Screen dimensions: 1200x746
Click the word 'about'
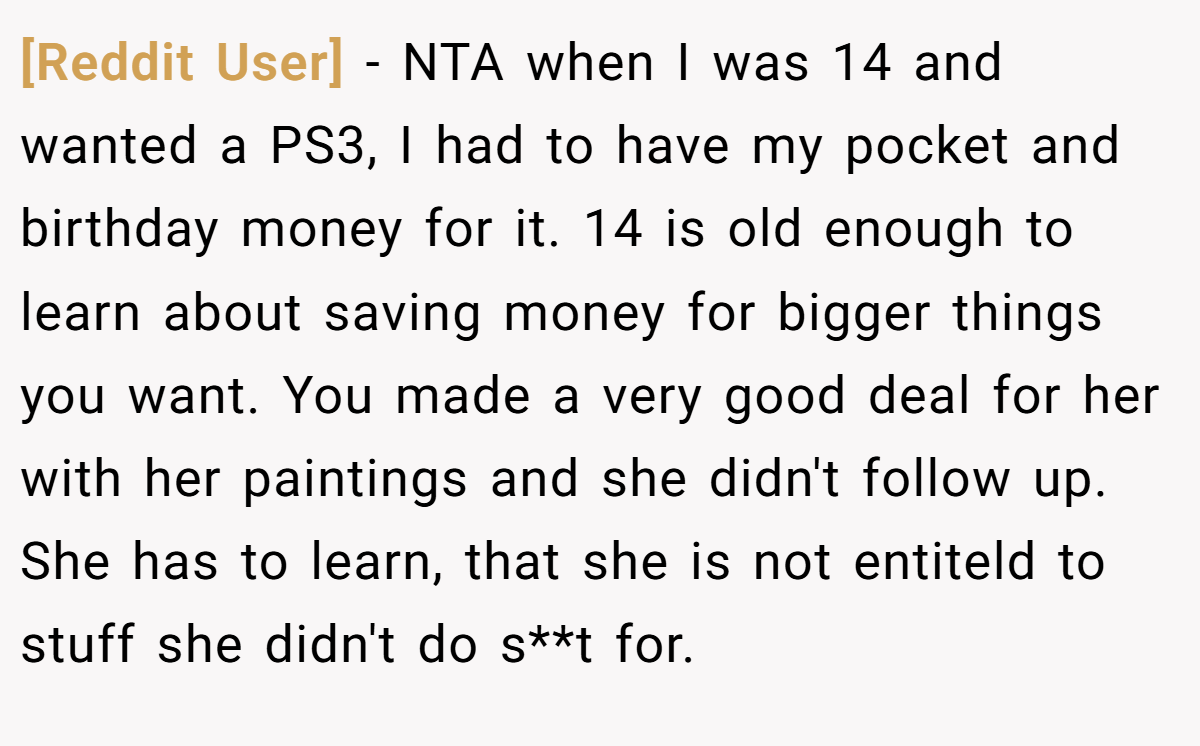232,314
